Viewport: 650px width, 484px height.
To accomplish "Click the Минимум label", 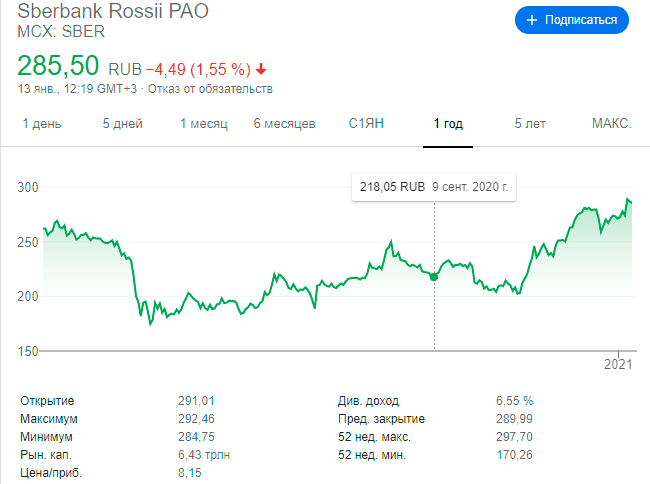I will tap(46, 437).
